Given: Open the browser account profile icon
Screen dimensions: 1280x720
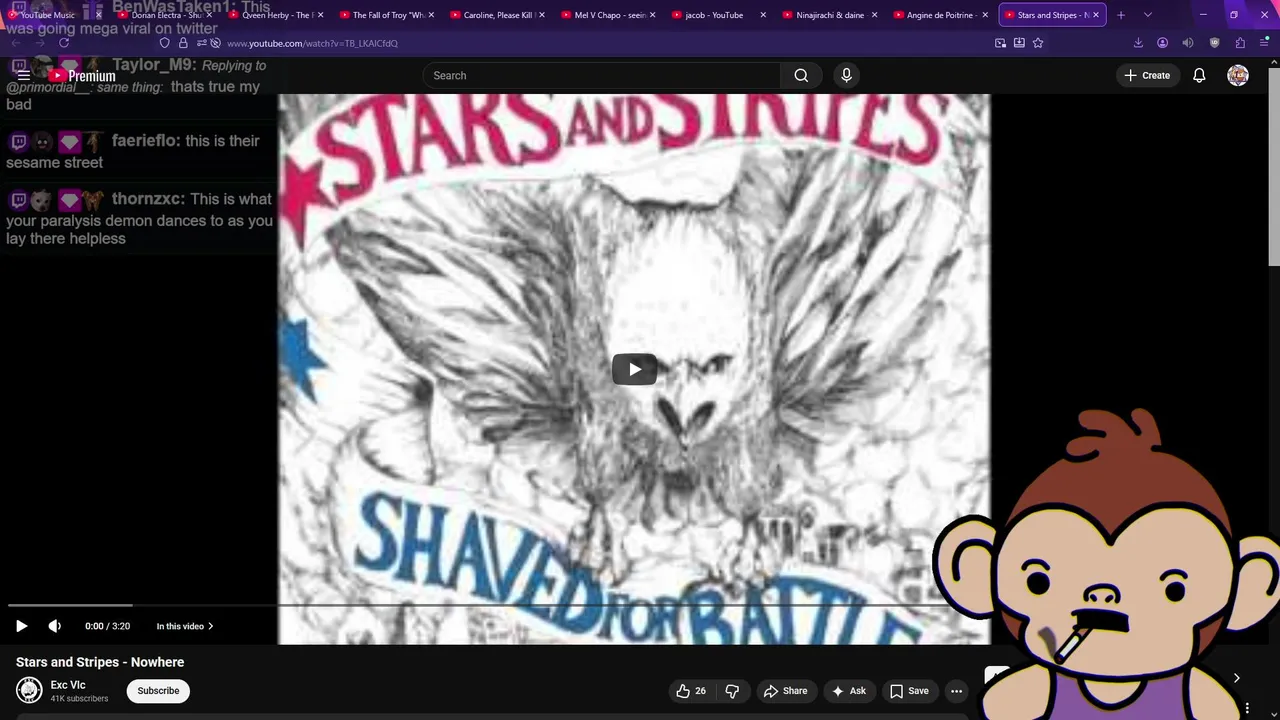Looking at the screenshot, I should [x=1162, y=43].
